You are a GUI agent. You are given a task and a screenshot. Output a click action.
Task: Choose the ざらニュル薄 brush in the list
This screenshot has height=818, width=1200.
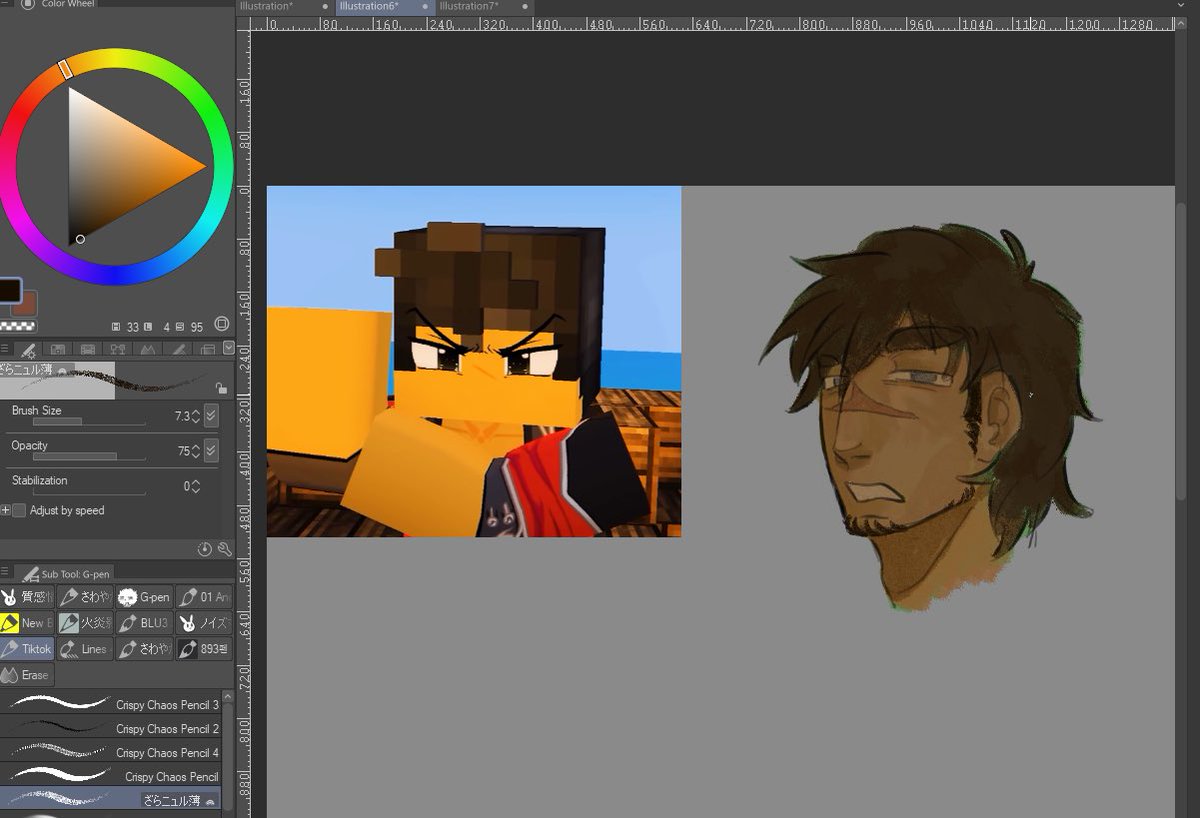(x=110, y=799)
